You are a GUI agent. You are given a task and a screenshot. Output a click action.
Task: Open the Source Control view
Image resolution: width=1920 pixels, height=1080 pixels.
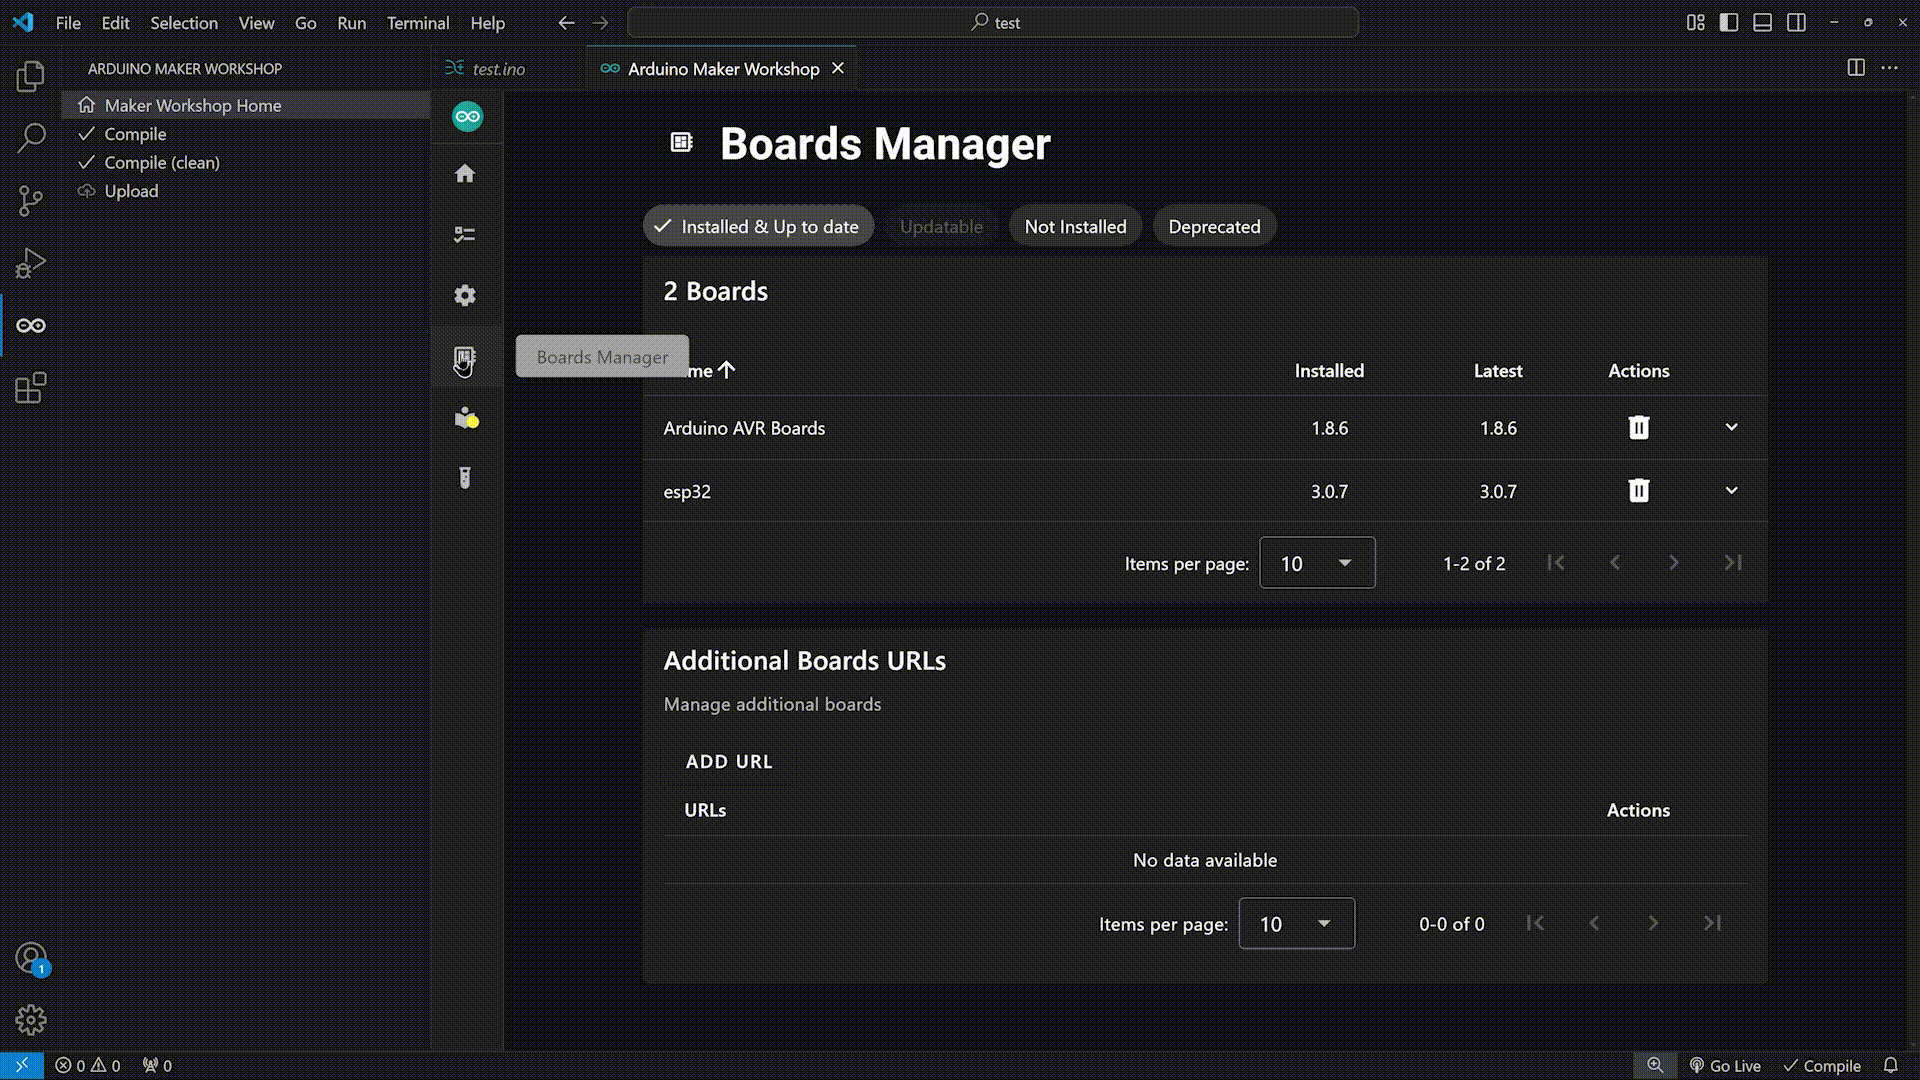click(x=31, y=201)
